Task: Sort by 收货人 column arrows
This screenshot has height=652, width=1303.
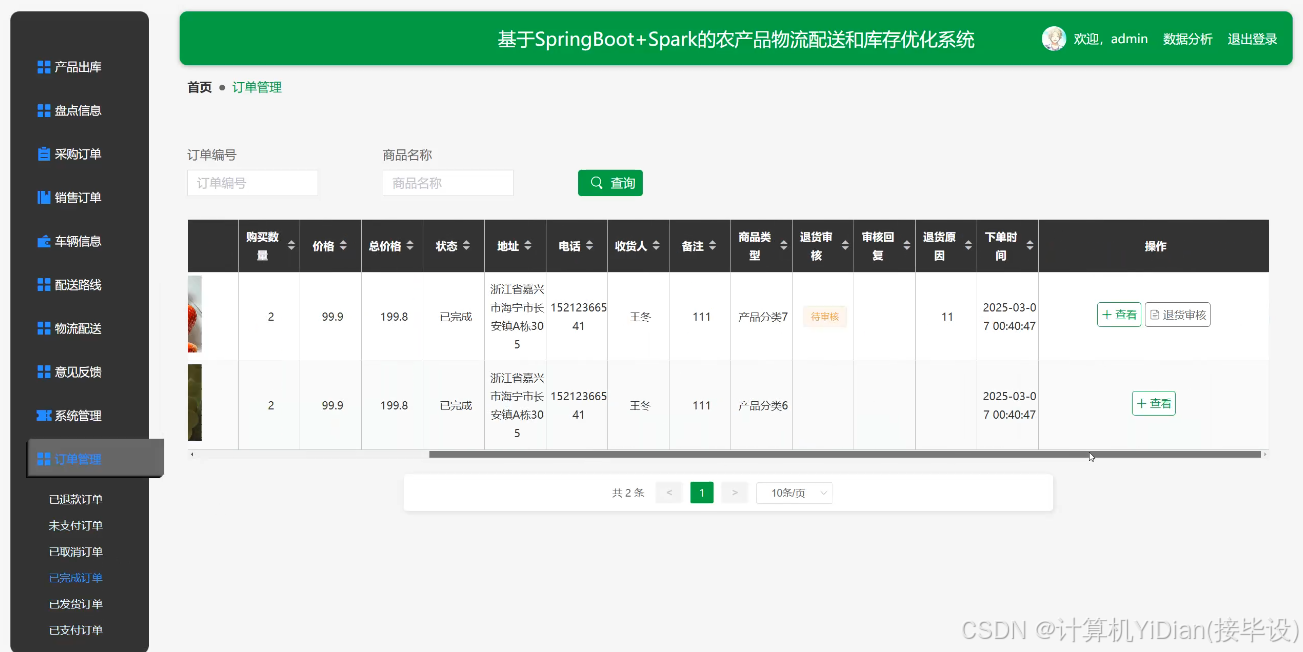Action: tap(656, 246)
